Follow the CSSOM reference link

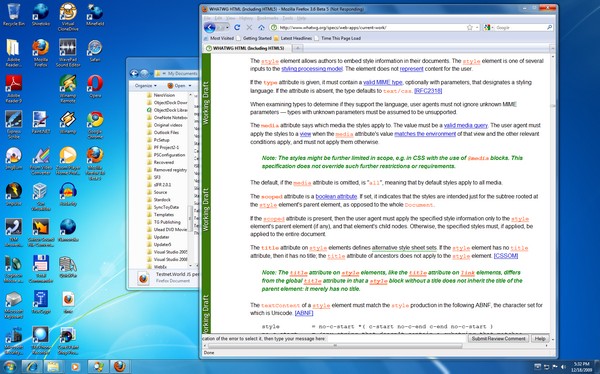tap(505, 256)
